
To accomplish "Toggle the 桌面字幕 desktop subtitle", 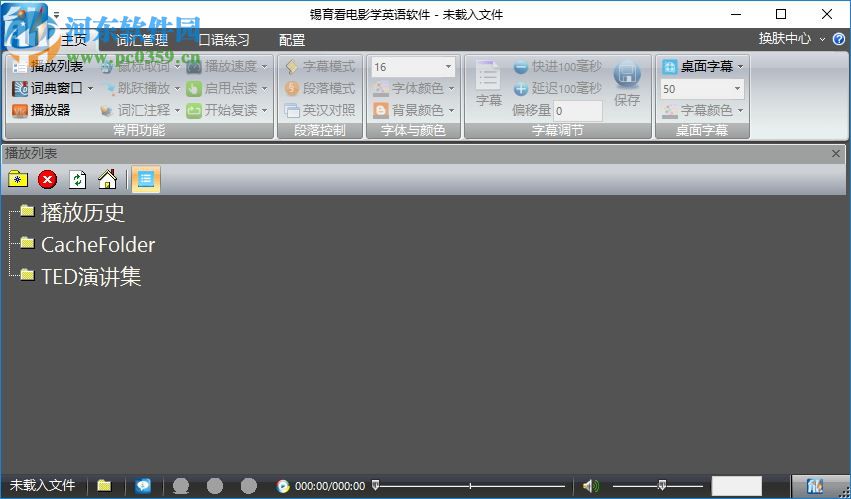I will tap(698, 66).
